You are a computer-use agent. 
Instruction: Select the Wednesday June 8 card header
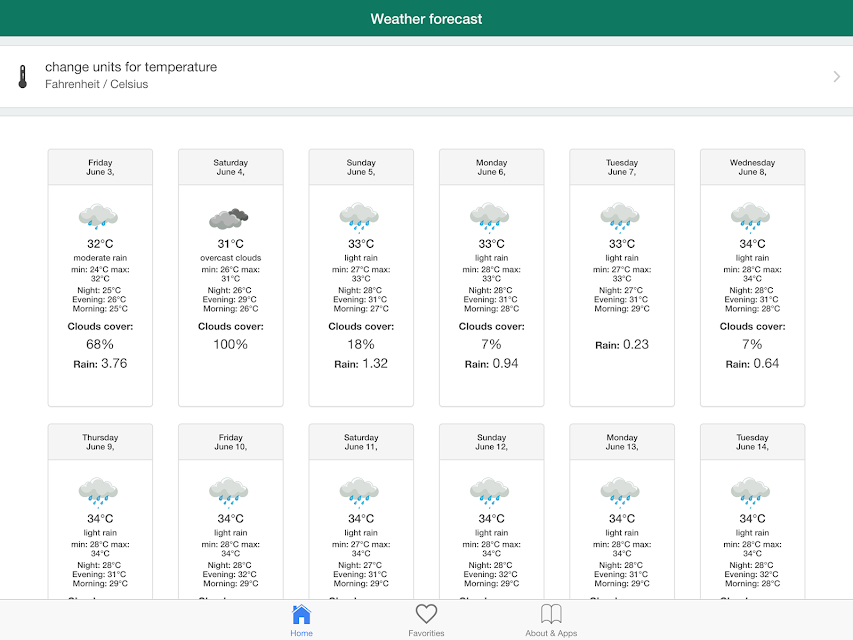(752, 167)
